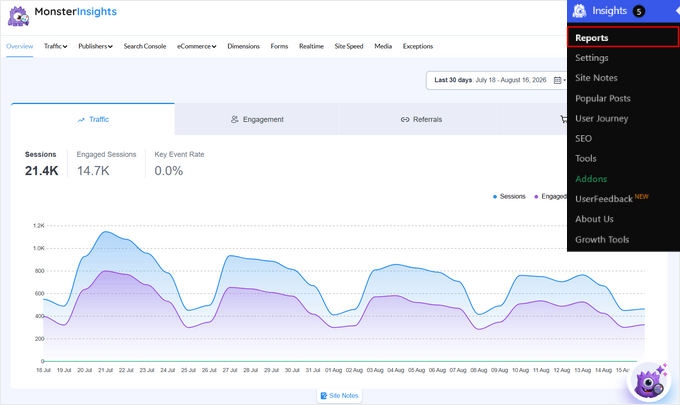
Task: Open the Realtime report
Action: pyautogui.click(x=311, y=46)
